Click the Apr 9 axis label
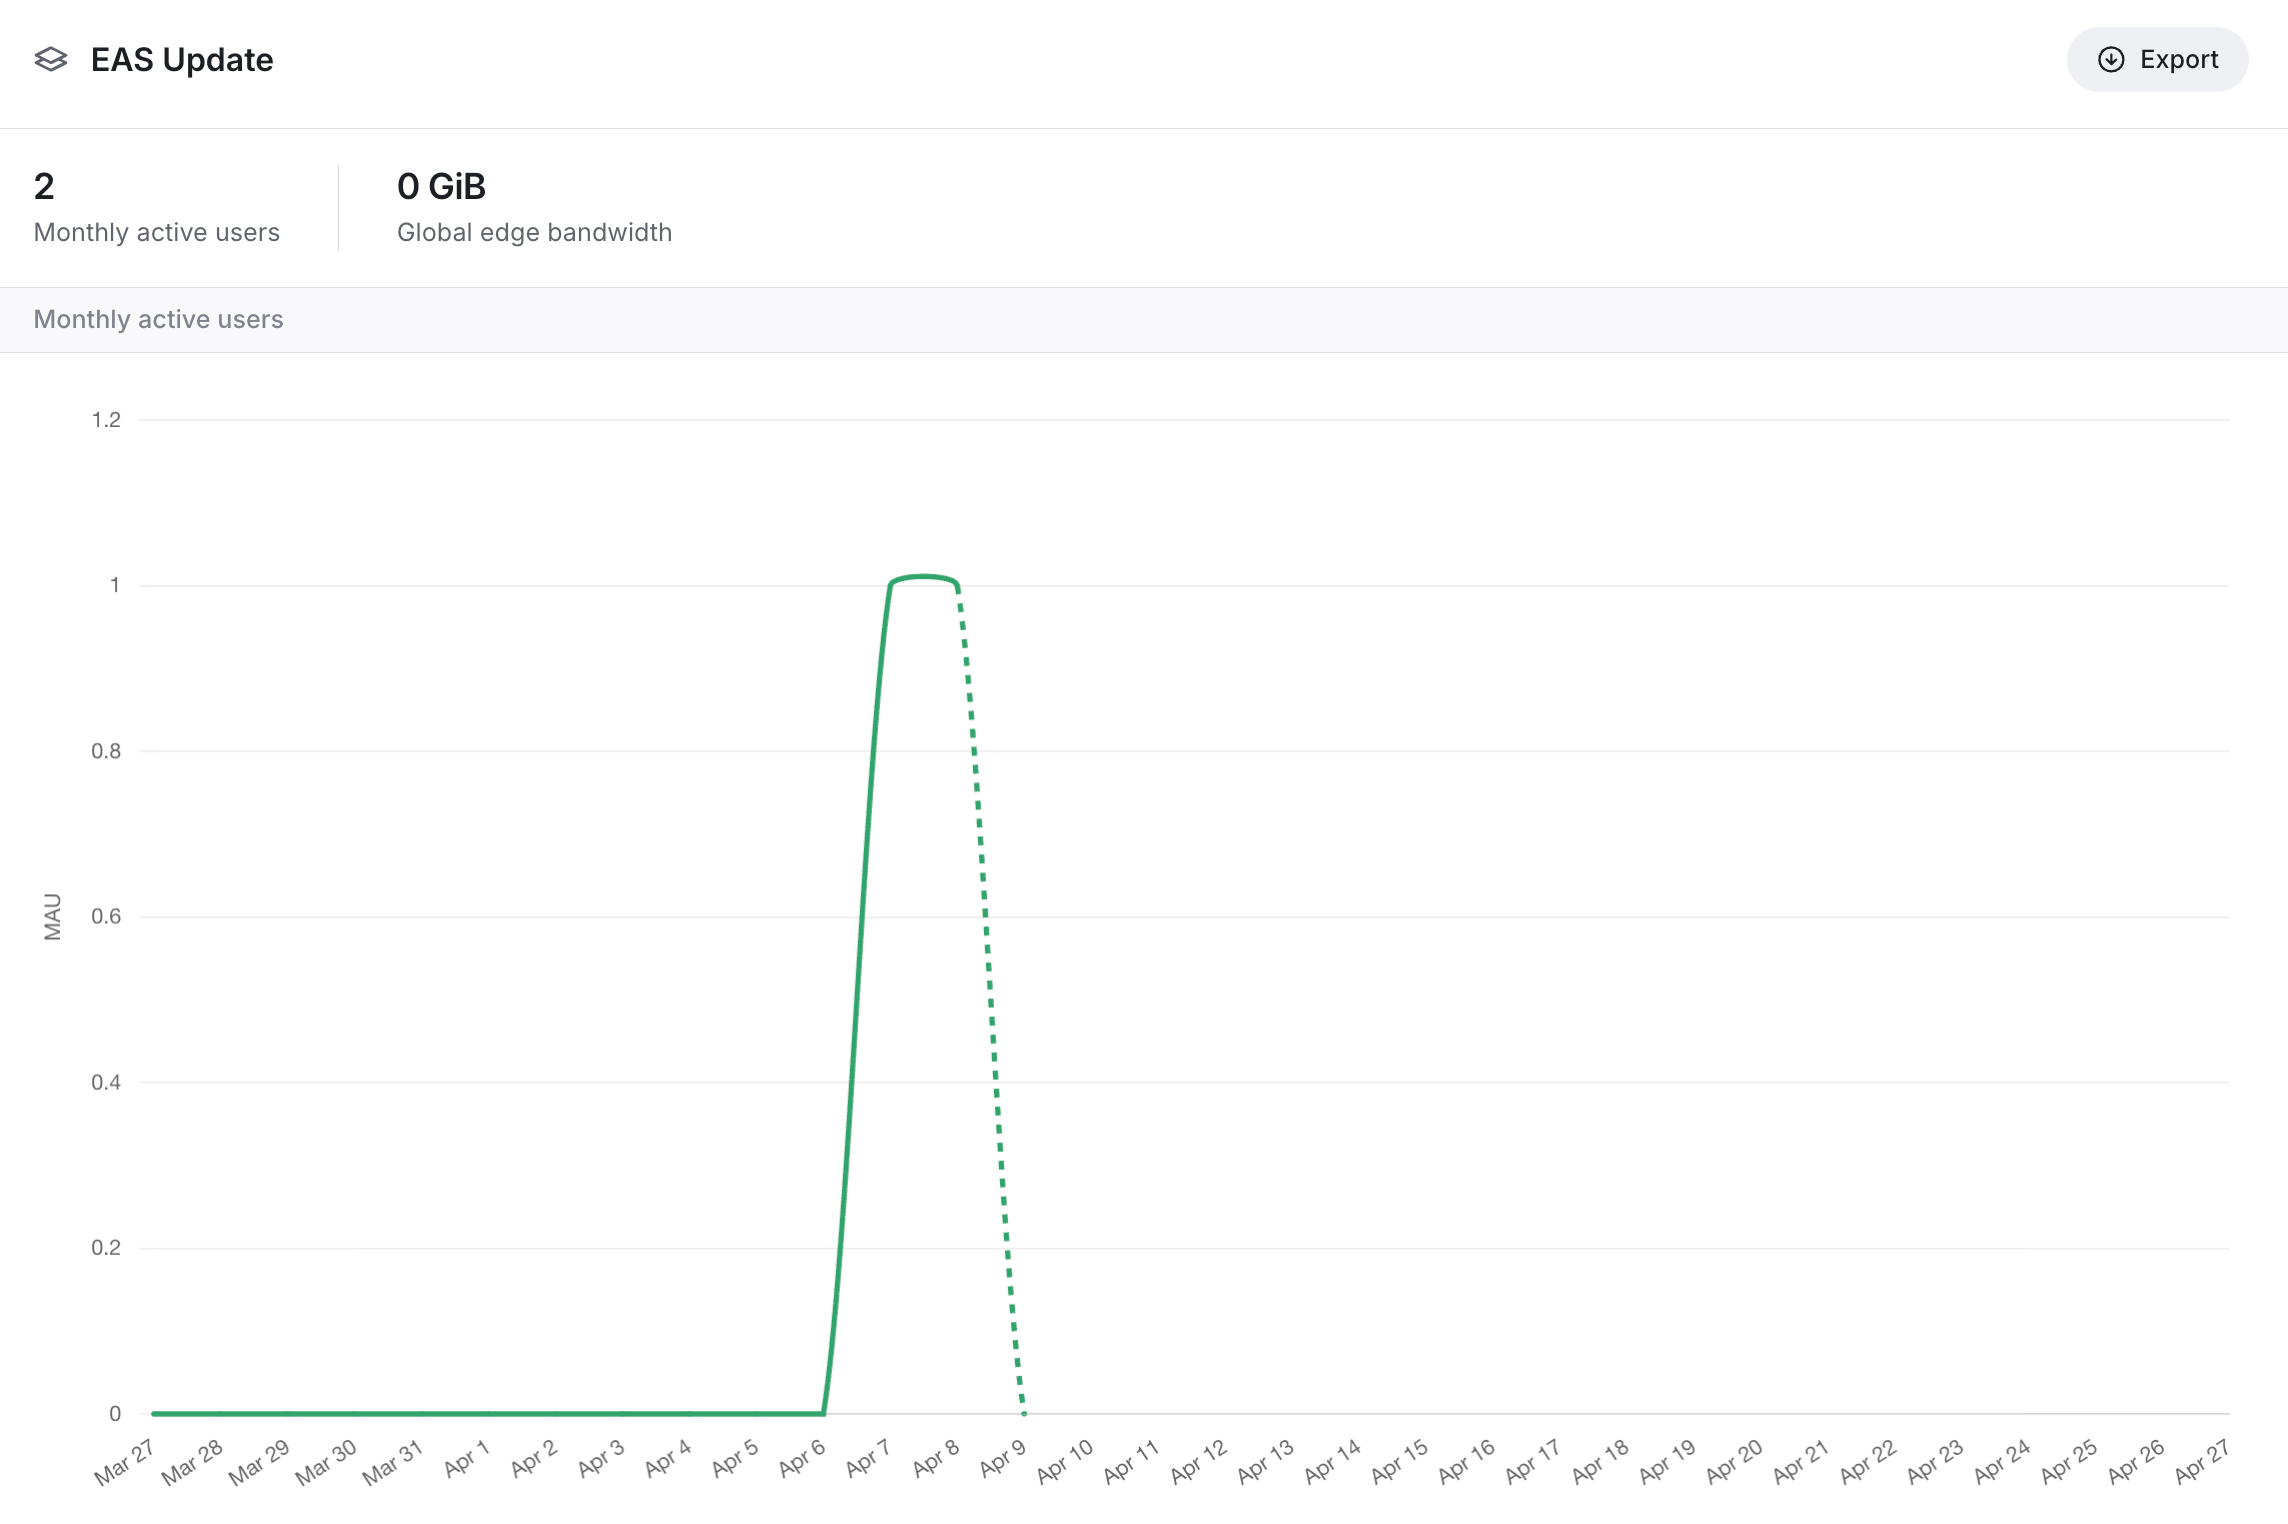The image size is (2288, 1524). [1002, 1459]
